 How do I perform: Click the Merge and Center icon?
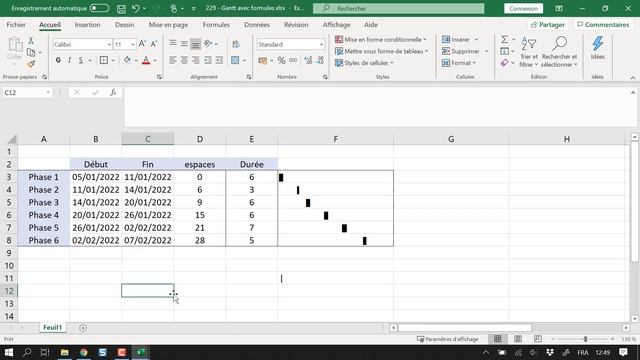pos(236,60)
